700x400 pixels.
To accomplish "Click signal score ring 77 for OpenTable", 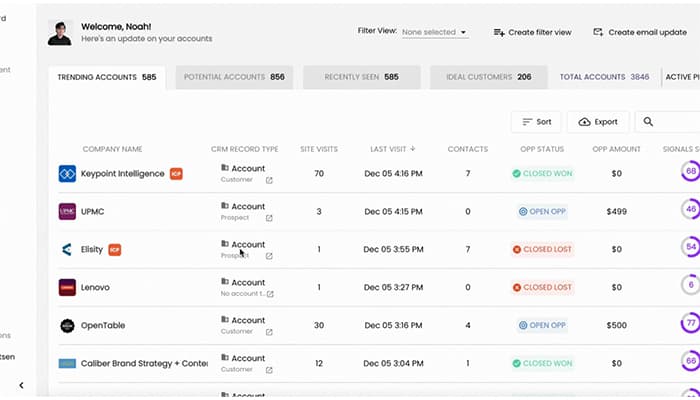I will coord(691,323).
